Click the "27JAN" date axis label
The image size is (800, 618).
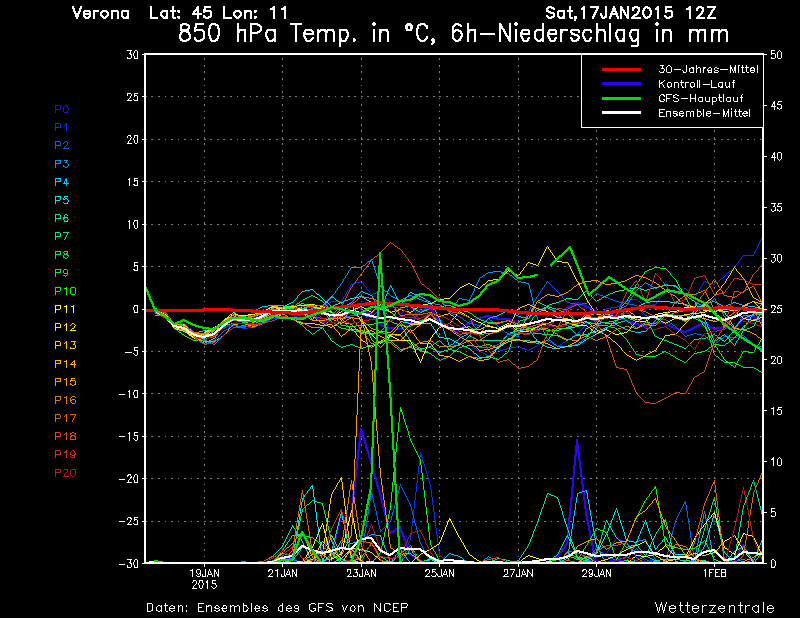tap(518, 573)
